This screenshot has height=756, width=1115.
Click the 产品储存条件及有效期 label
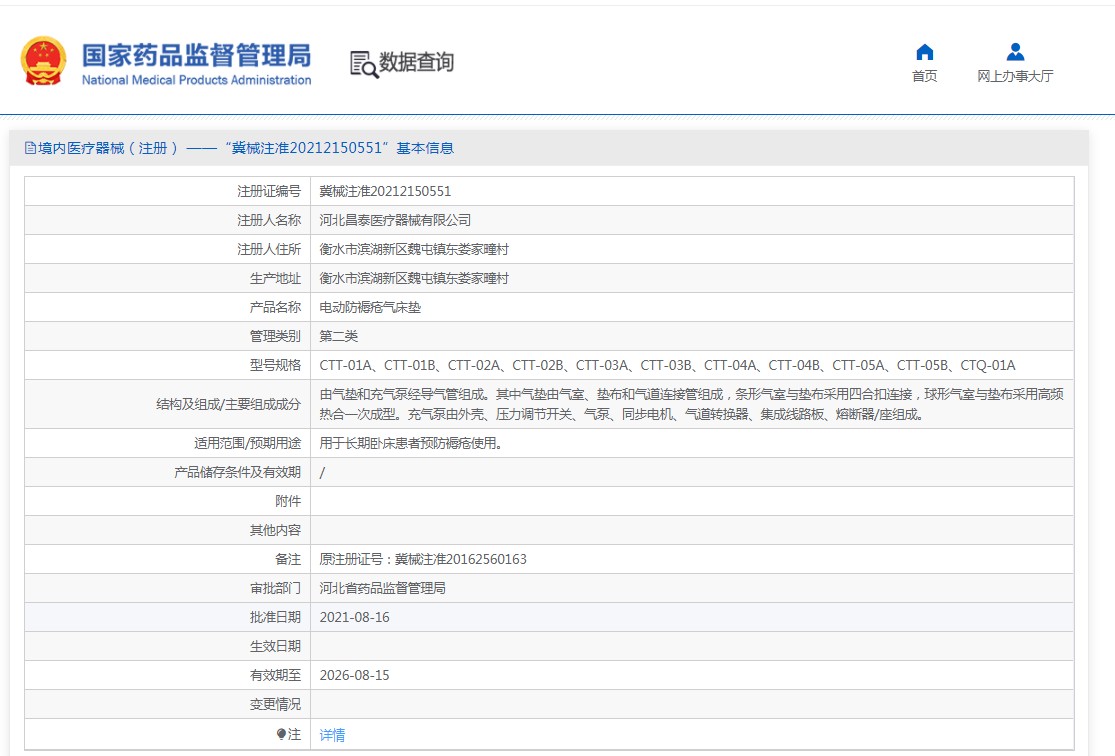coord(238,472)
